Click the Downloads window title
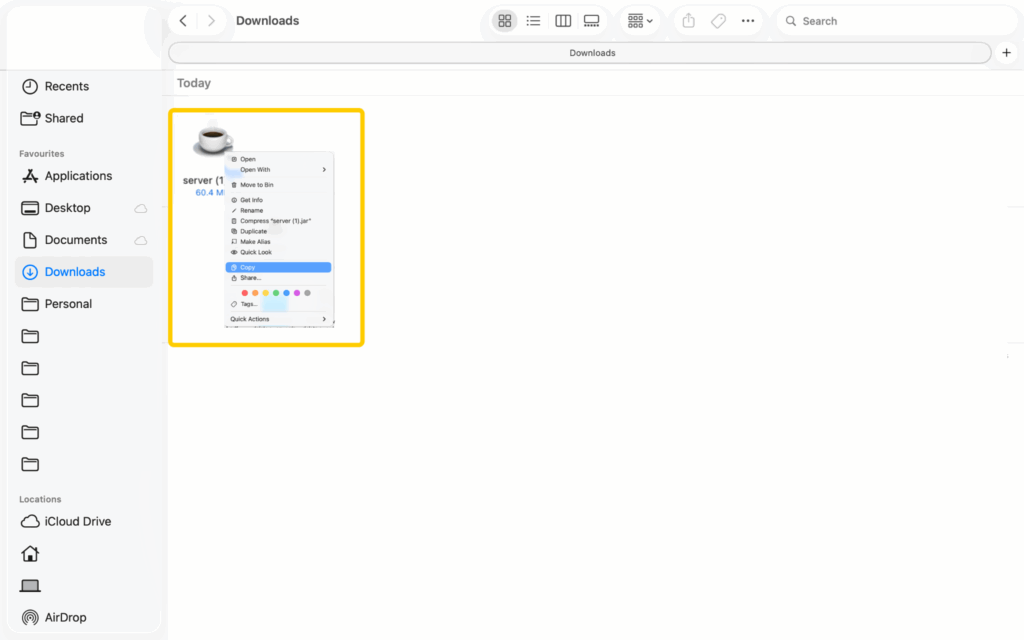This screenshot has height=640, width=1024. pos(267,21)
